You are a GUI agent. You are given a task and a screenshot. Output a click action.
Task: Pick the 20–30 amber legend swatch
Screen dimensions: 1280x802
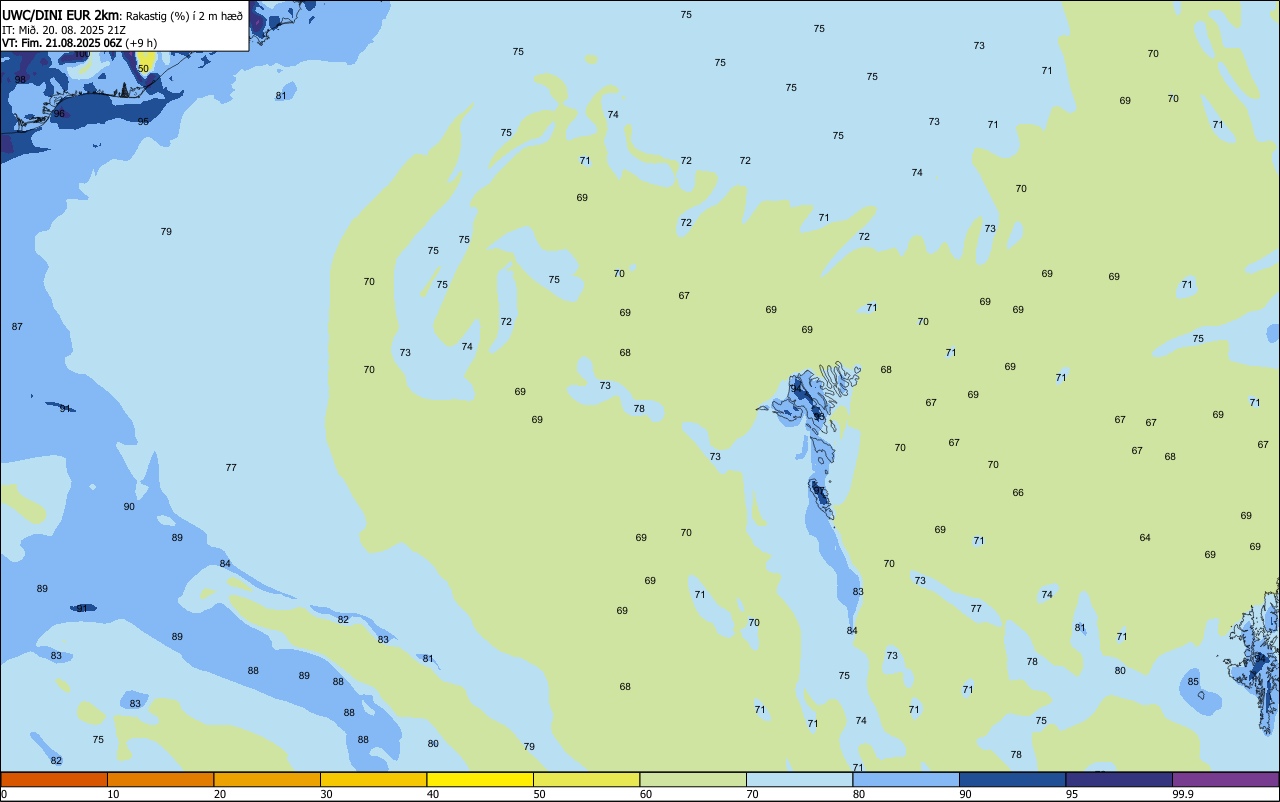(267, 779)
